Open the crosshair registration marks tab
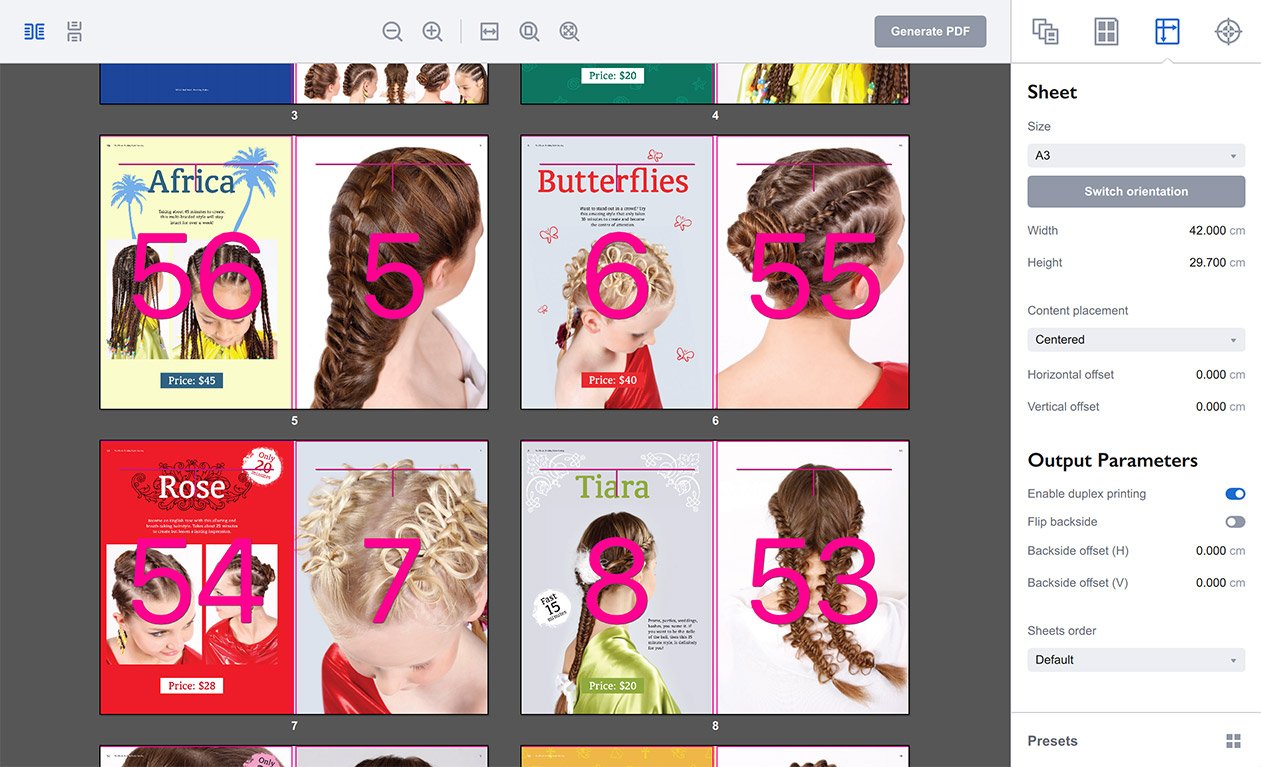Viewport: 1261px width, 767px height. (1228, 32)
